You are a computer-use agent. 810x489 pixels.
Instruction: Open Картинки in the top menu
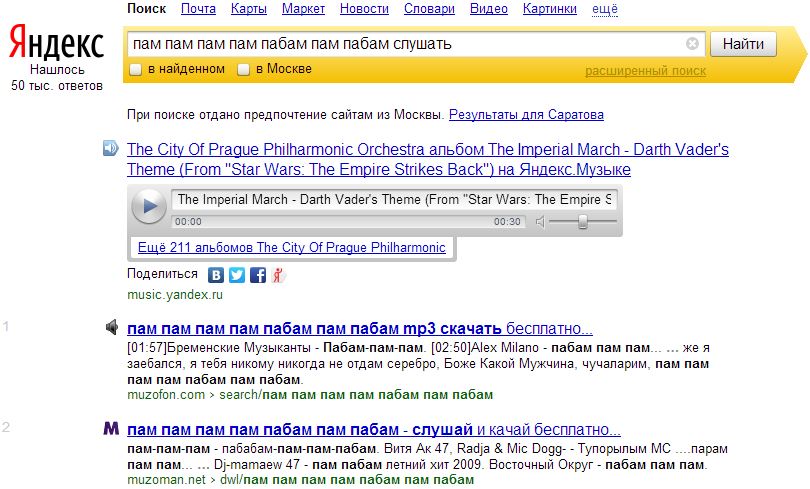550,9
